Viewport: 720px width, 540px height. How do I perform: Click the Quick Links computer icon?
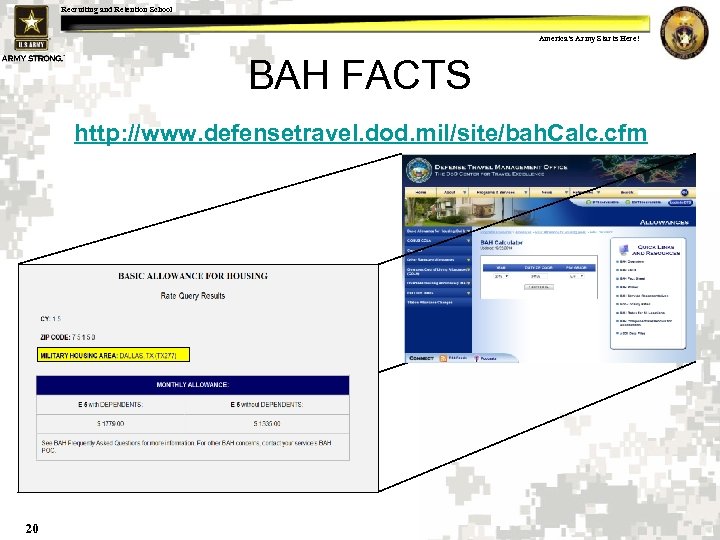[x=623, y=250]
